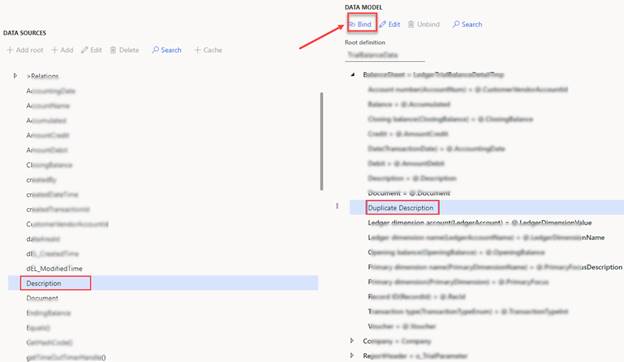Select the Equals() data source row
This screenshot has height=362, width=624.
pyautogui.click(x=38, y=328)
